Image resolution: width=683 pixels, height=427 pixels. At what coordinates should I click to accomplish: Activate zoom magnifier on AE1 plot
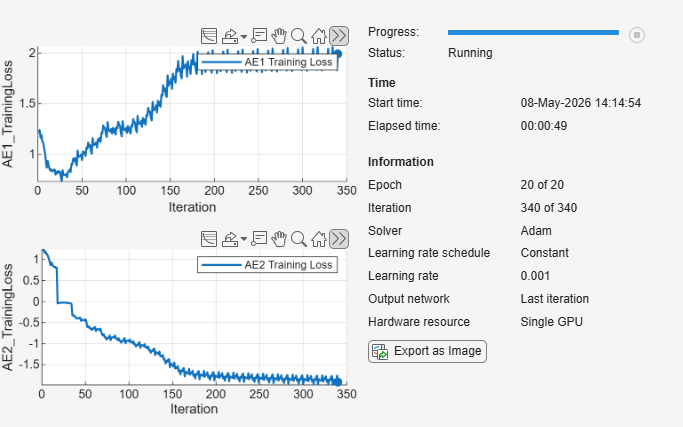(299, 36)
